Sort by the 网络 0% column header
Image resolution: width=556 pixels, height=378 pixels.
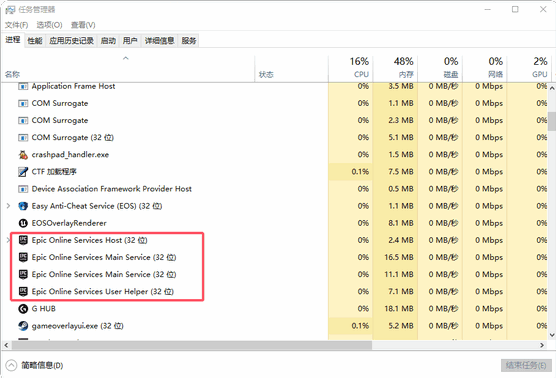coord(484,68)
